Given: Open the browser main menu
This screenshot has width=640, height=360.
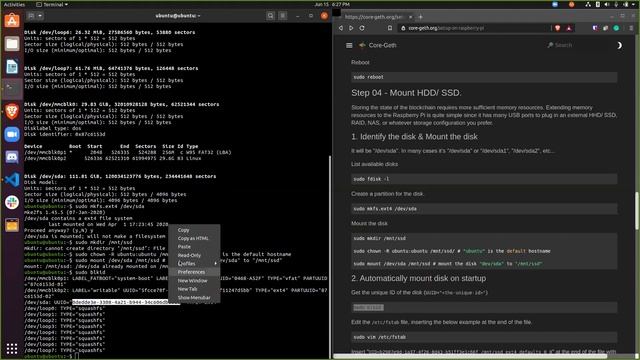Looking at the screenshot, I should click(x=631, y=28).
